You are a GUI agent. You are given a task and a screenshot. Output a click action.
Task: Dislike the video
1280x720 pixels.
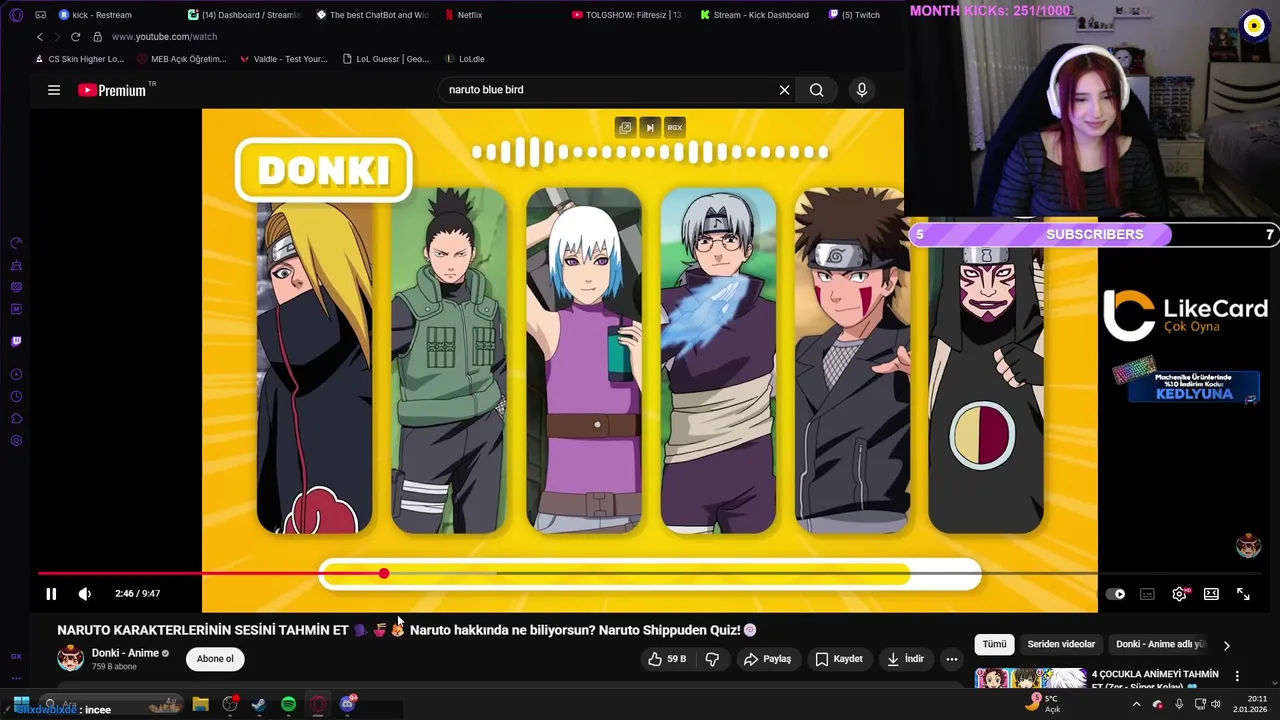click(713, 659)
